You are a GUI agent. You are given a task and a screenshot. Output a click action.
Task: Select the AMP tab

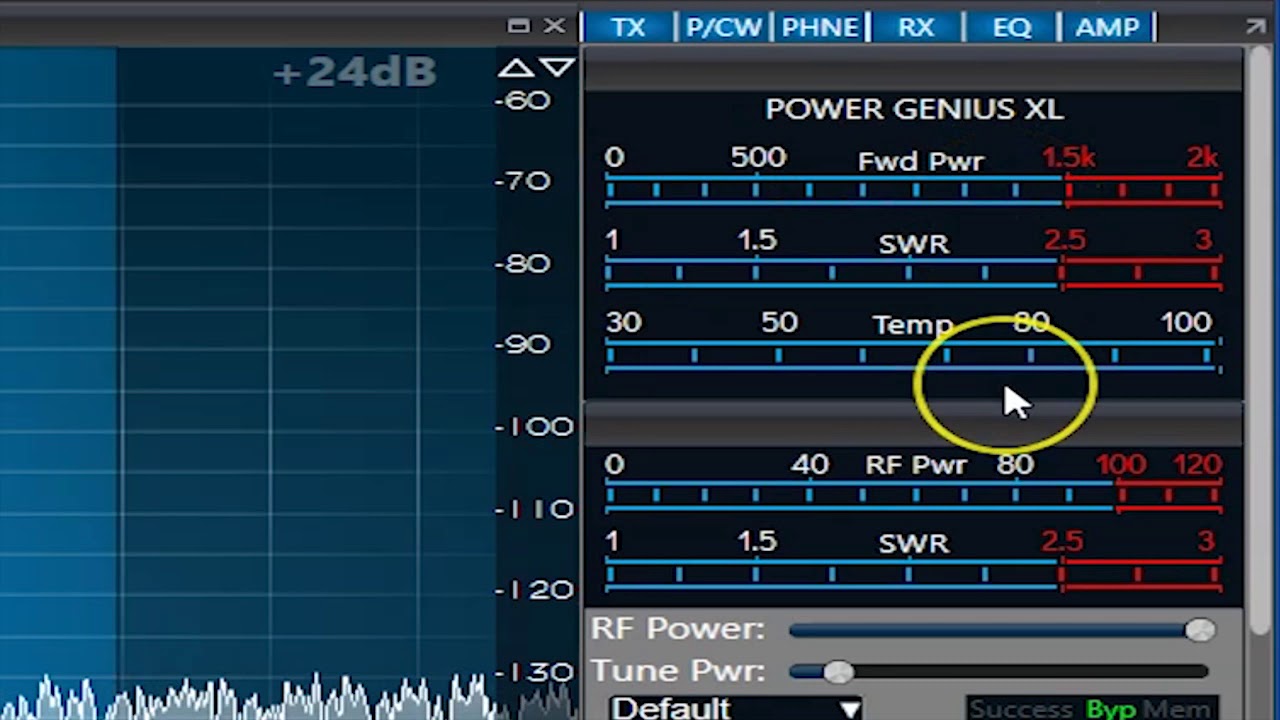tap(1107, 27)
